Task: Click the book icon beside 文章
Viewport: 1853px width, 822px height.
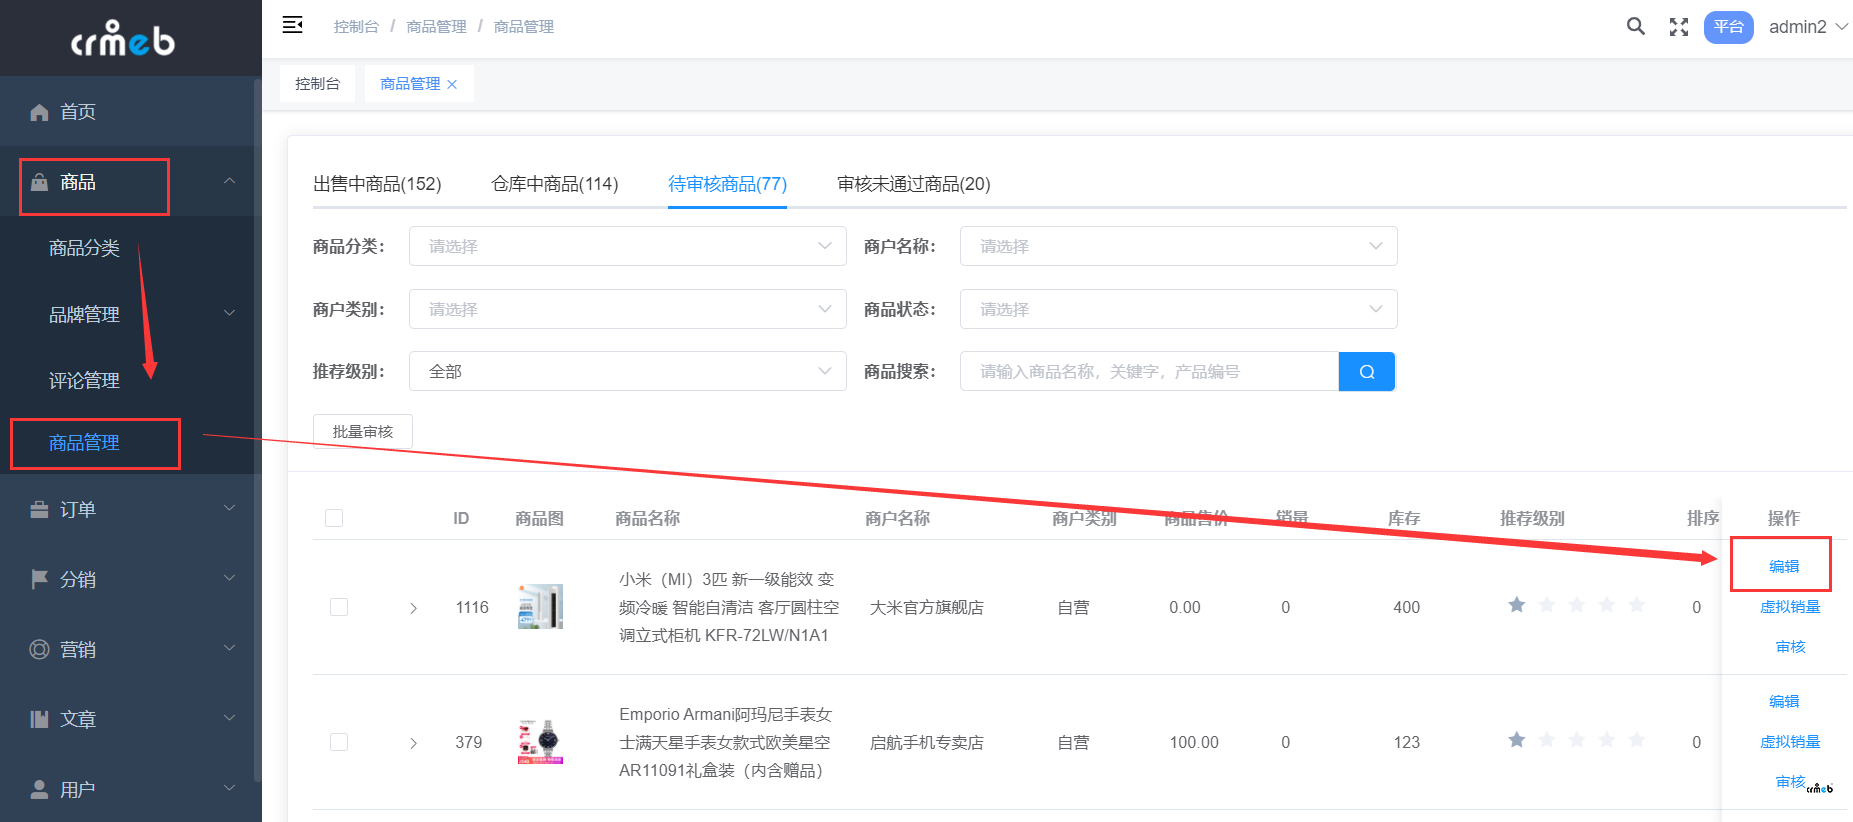Action: click(39, 719)
